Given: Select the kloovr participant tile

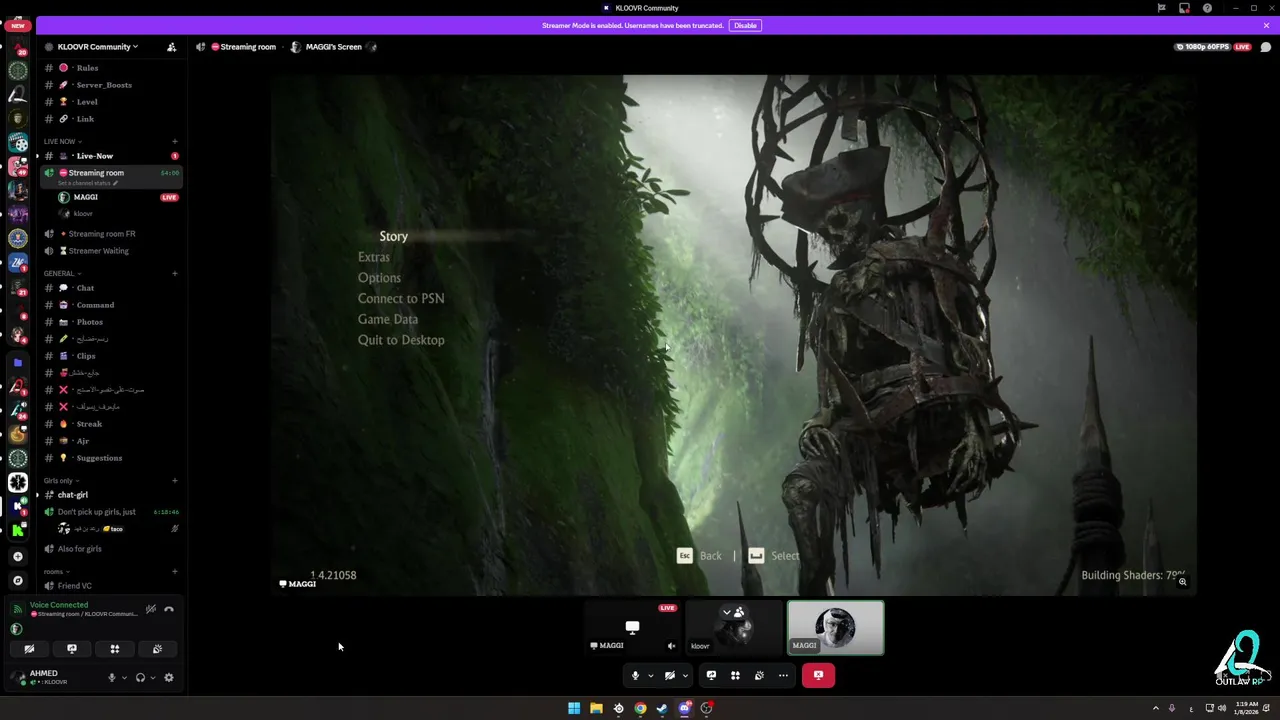Looking at the screenshot, I should click(x=734, y=628).
